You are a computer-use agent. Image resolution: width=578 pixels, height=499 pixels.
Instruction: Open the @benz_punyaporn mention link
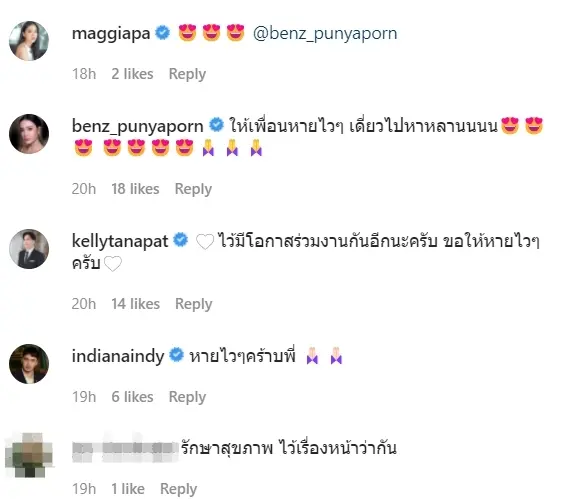point(325,34)
